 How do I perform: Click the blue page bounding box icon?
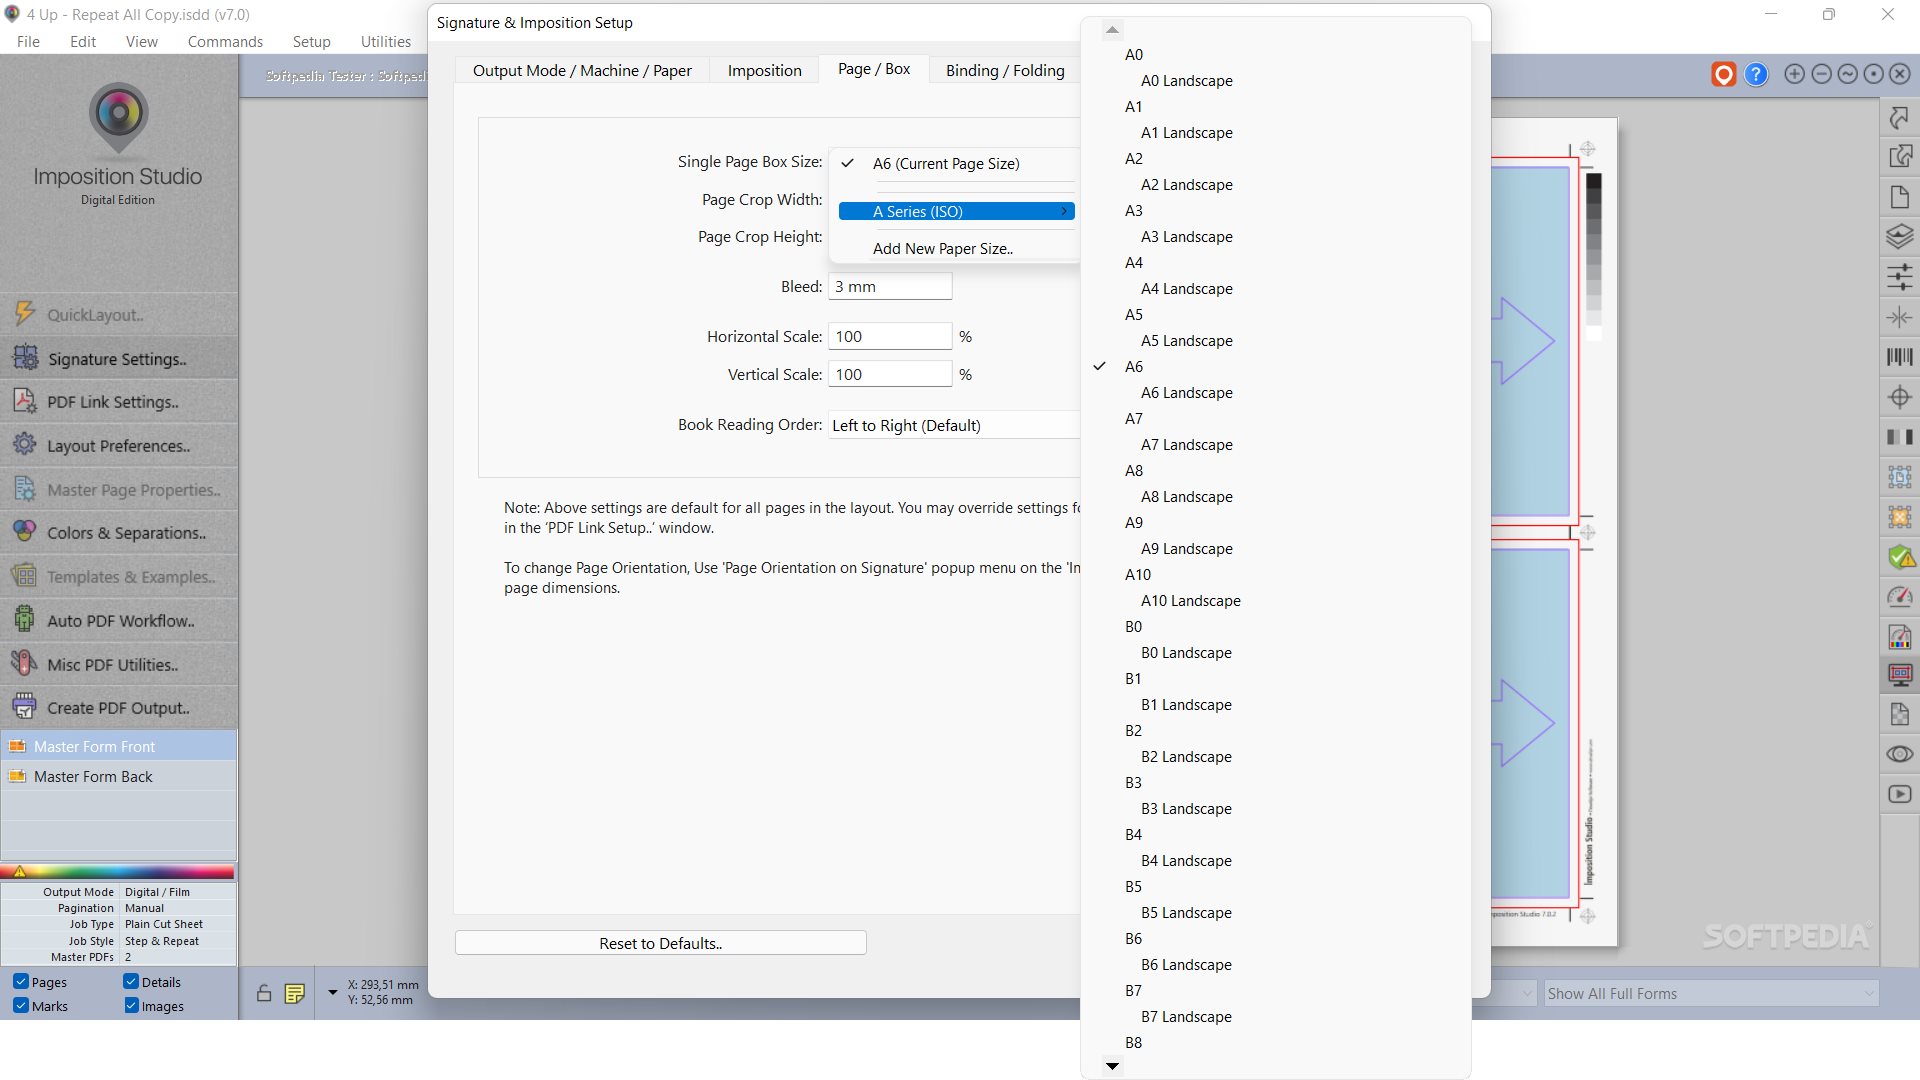(x=1899, y=477)
